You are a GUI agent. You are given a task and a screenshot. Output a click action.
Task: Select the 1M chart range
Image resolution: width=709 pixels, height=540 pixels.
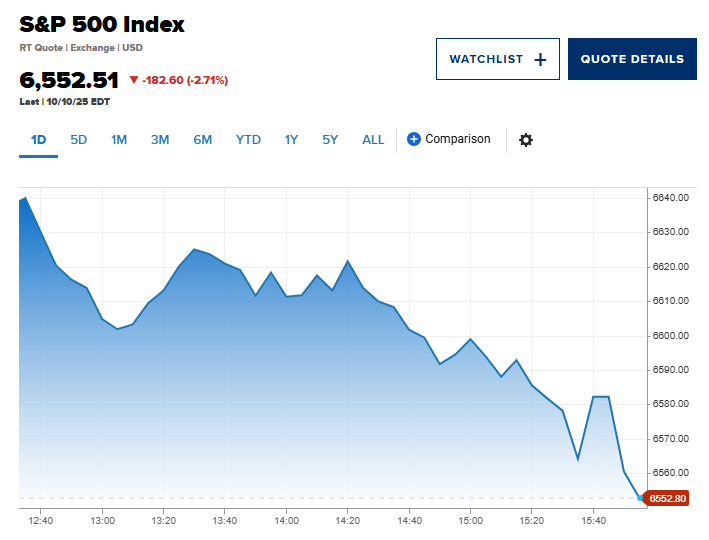119,140
